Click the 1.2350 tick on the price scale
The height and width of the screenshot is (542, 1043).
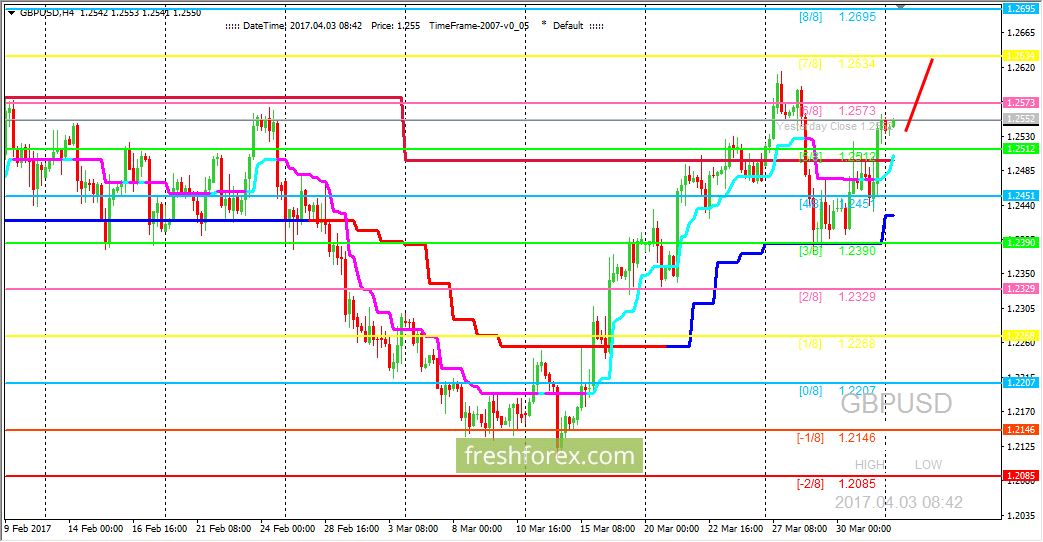point(1021,274)
